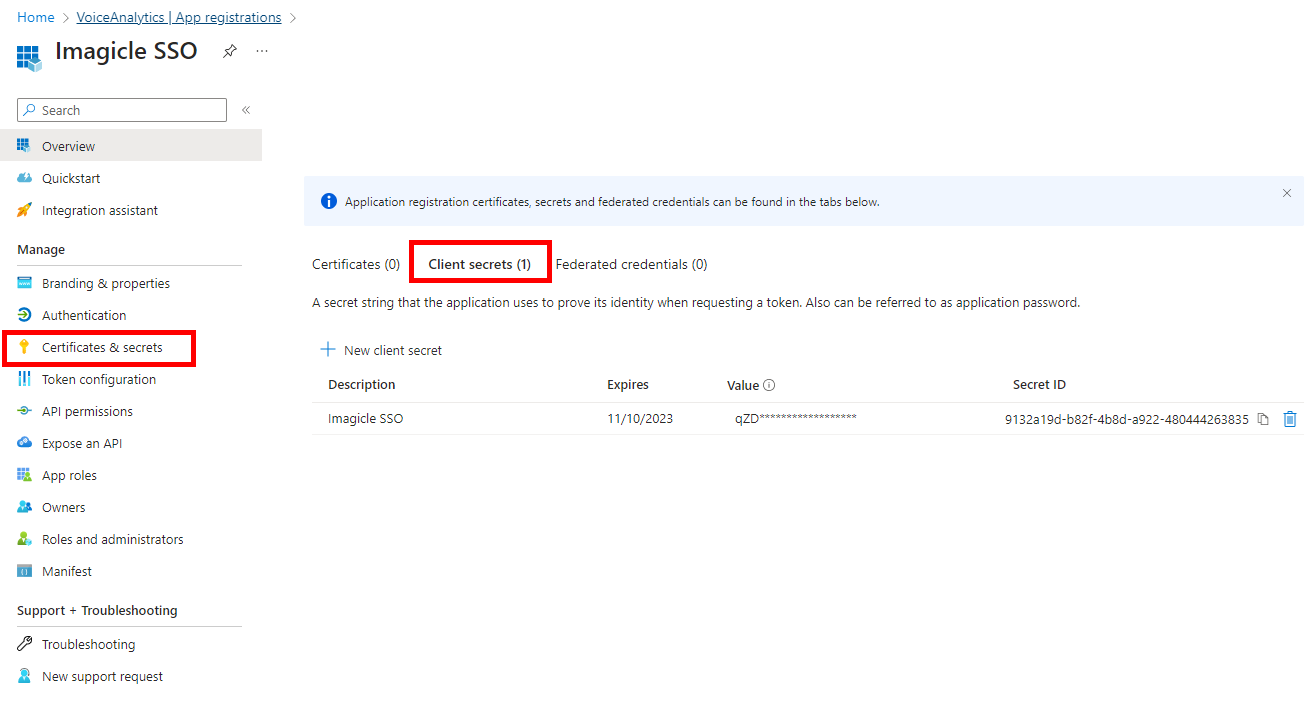Select the Client secrets tab

pyautogui.click(x=479, y=264)
